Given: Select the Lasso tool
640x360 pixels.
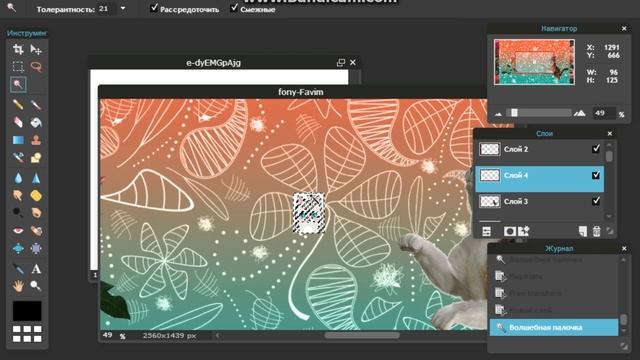Looking at the screenshot, I should [x=36, y=67].
